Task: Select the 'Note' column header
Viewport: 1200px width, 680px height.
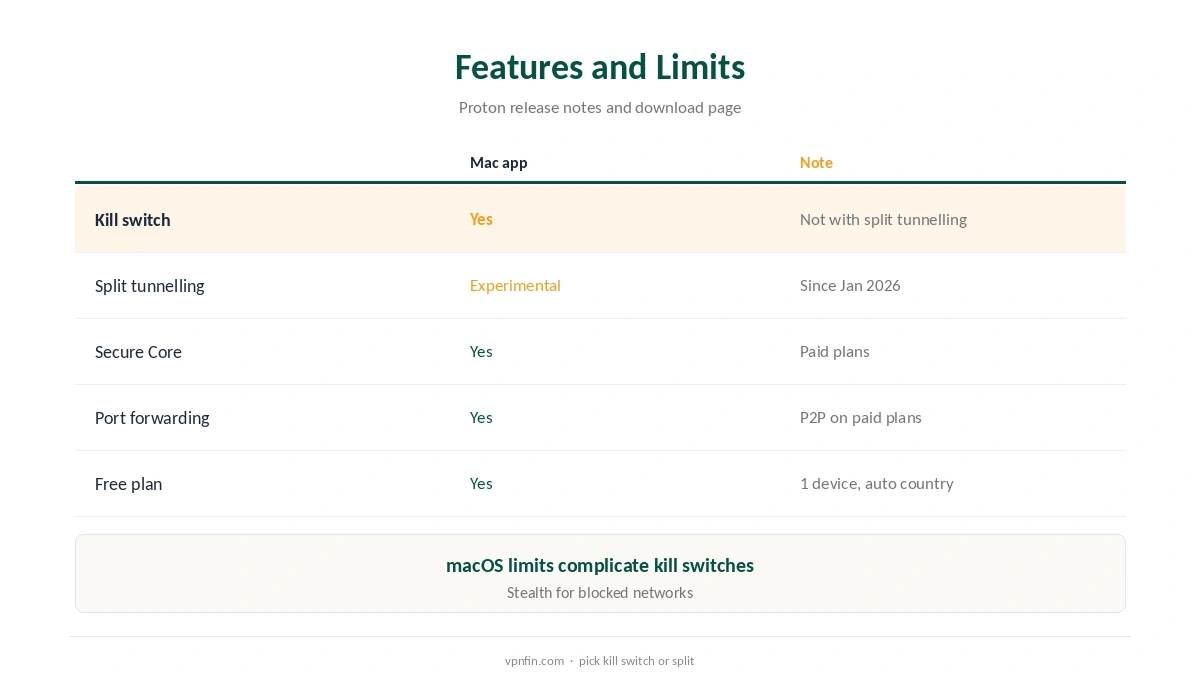Action: [x=816, y=162]
